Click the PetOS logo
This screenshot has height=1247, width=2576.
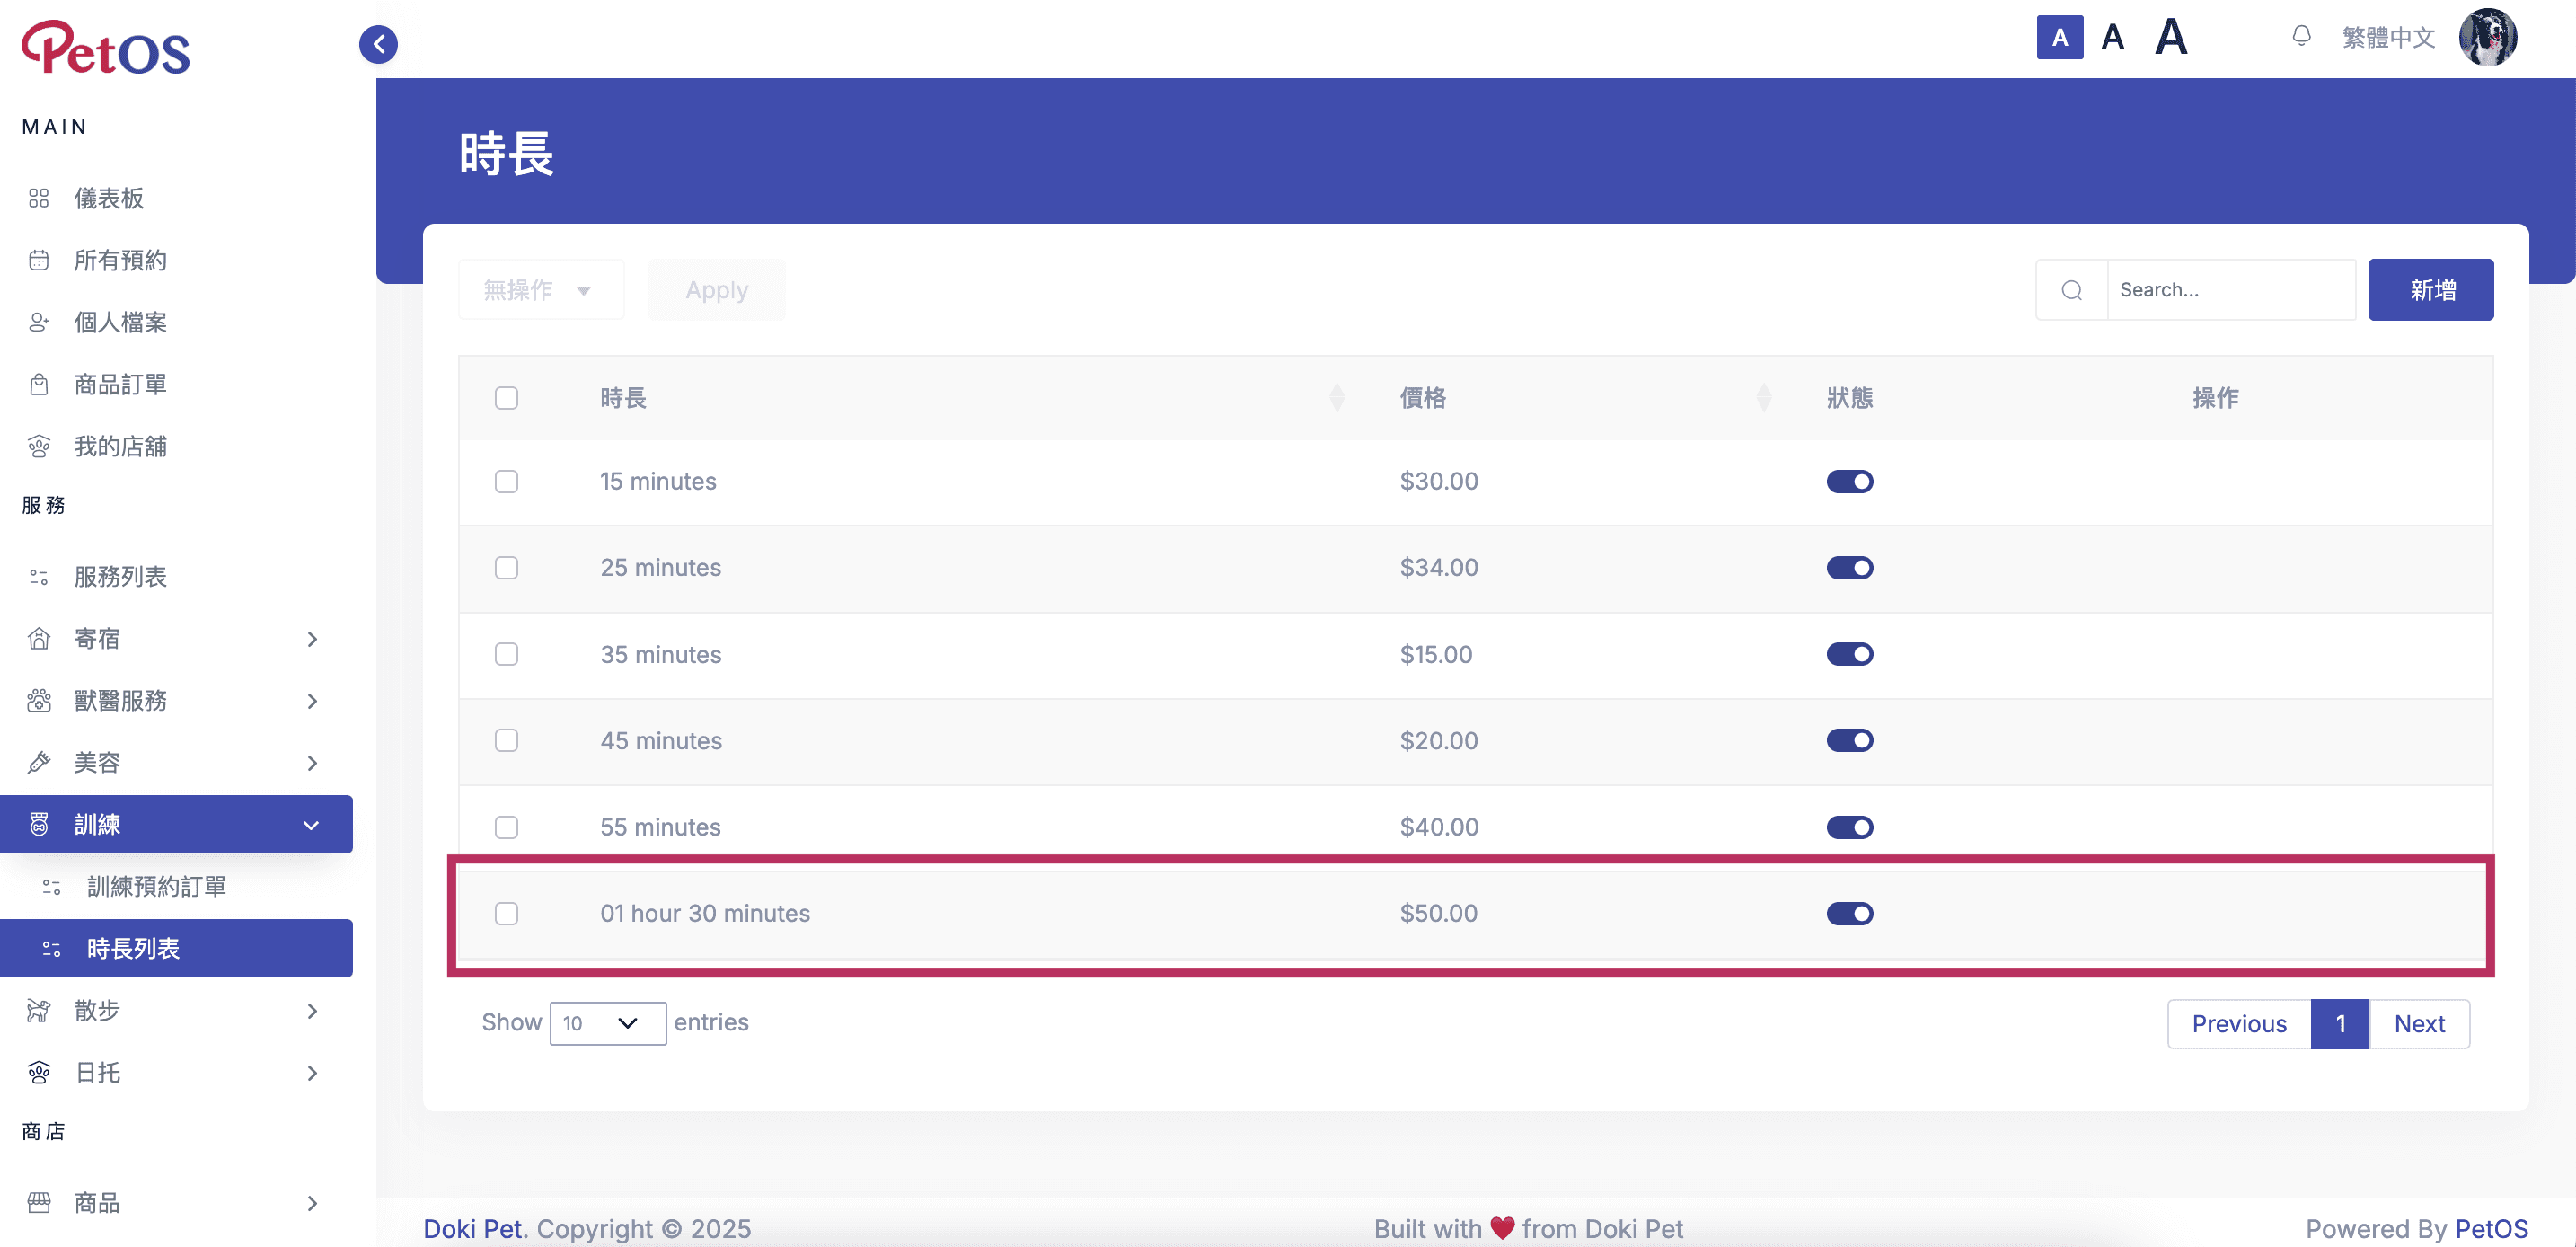tap(106, 48)
